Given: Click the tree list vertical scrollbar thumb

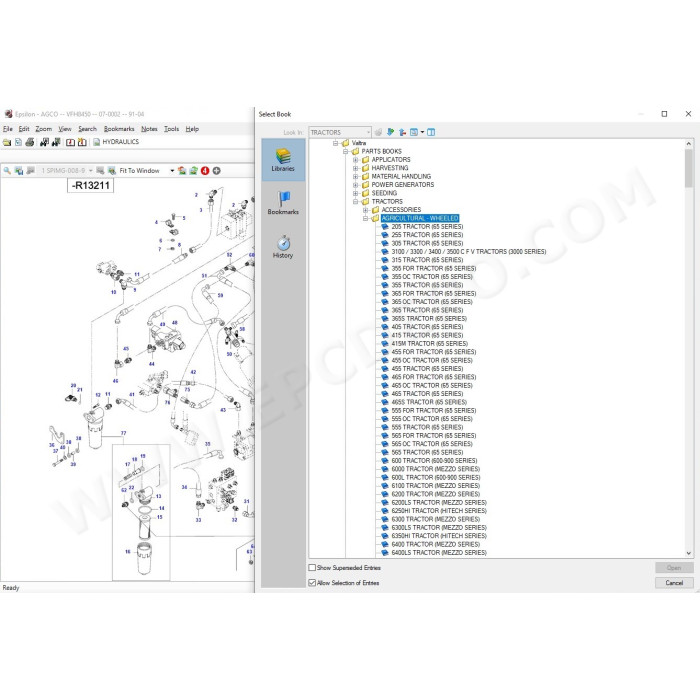Looking at the screenshot, I should point(688,168).
